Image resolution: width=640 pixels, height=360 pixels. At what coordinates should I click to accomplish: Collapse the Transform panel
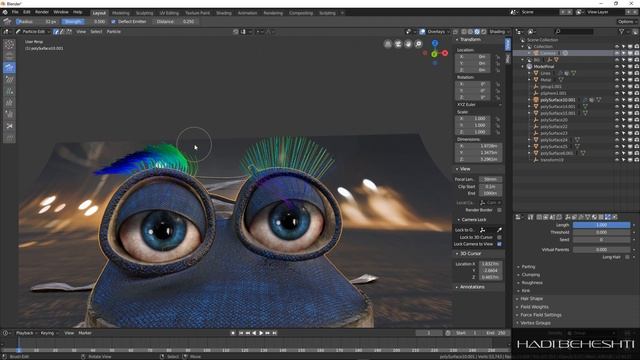click(x=470, y=40)
